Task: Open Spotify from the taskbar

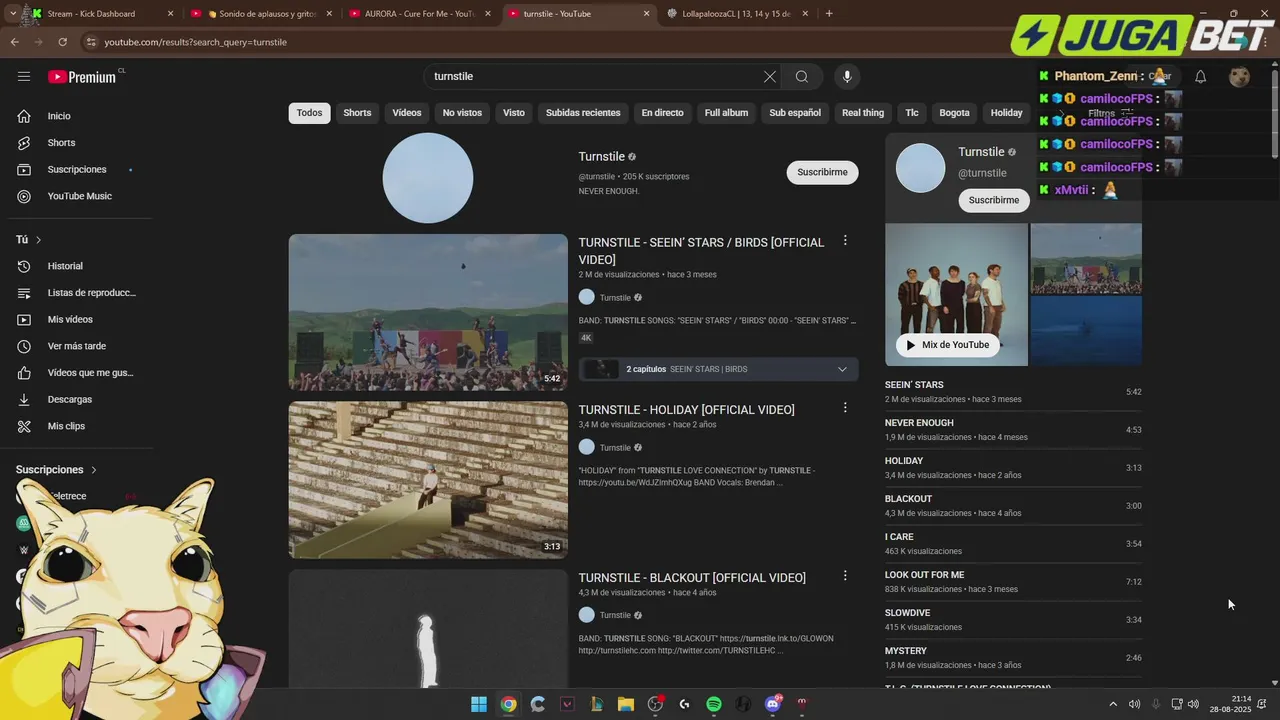Action: tap(714, 704)
